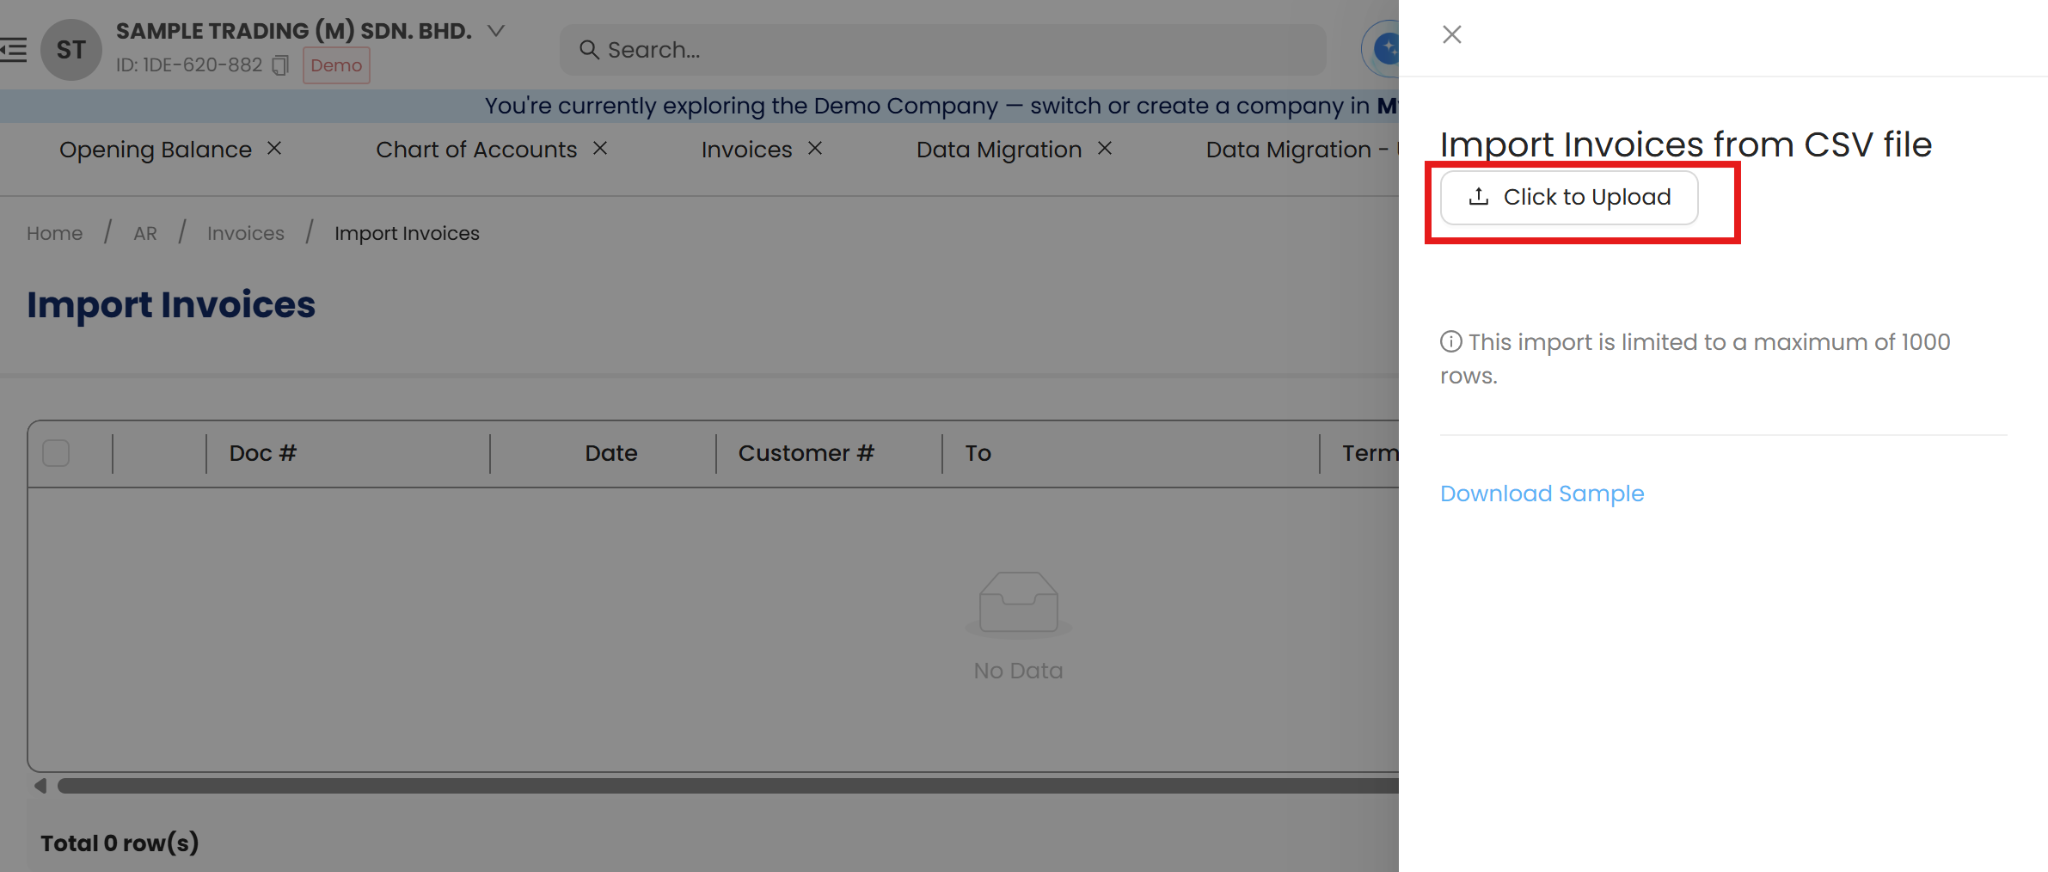Click the Click to Upload button

coord(1568,197)
